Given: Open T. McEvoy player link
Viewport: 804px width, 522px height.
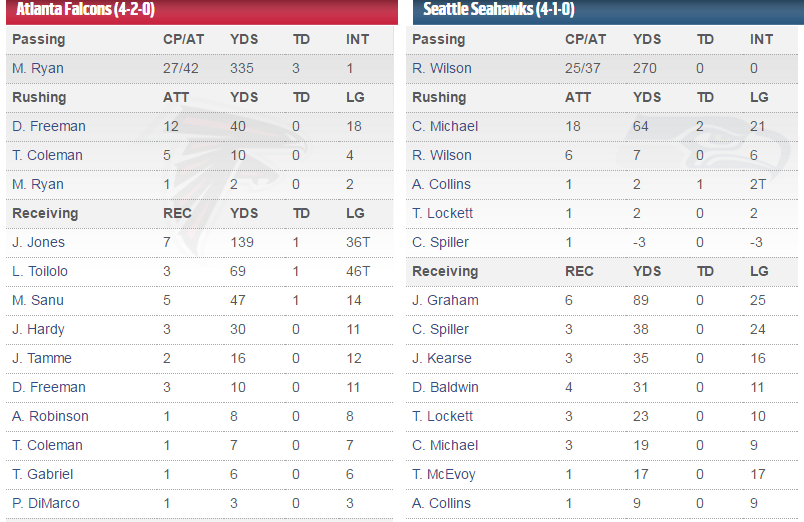Looking at the screenshot, I should click(445, 474).
